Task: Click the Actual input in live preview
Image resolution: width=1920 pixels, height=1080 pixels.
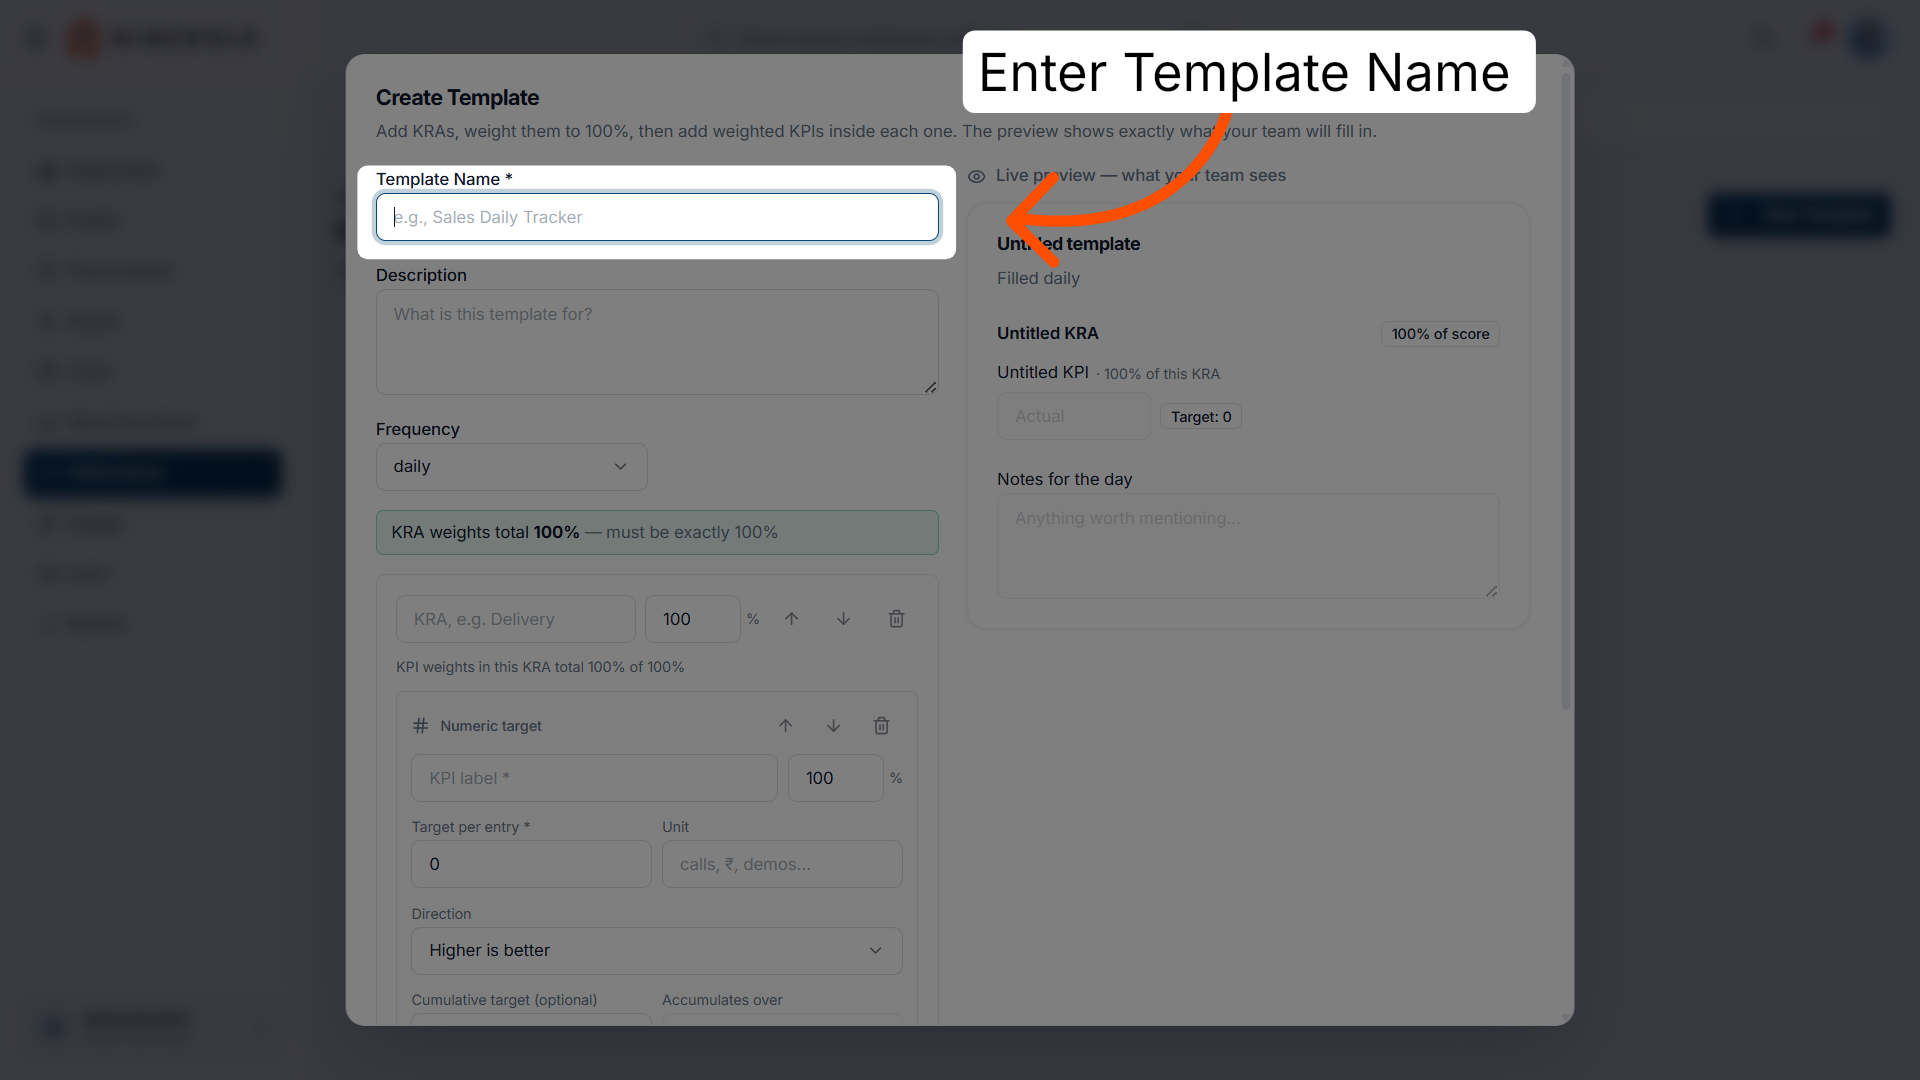Action: click(1074, 416)
